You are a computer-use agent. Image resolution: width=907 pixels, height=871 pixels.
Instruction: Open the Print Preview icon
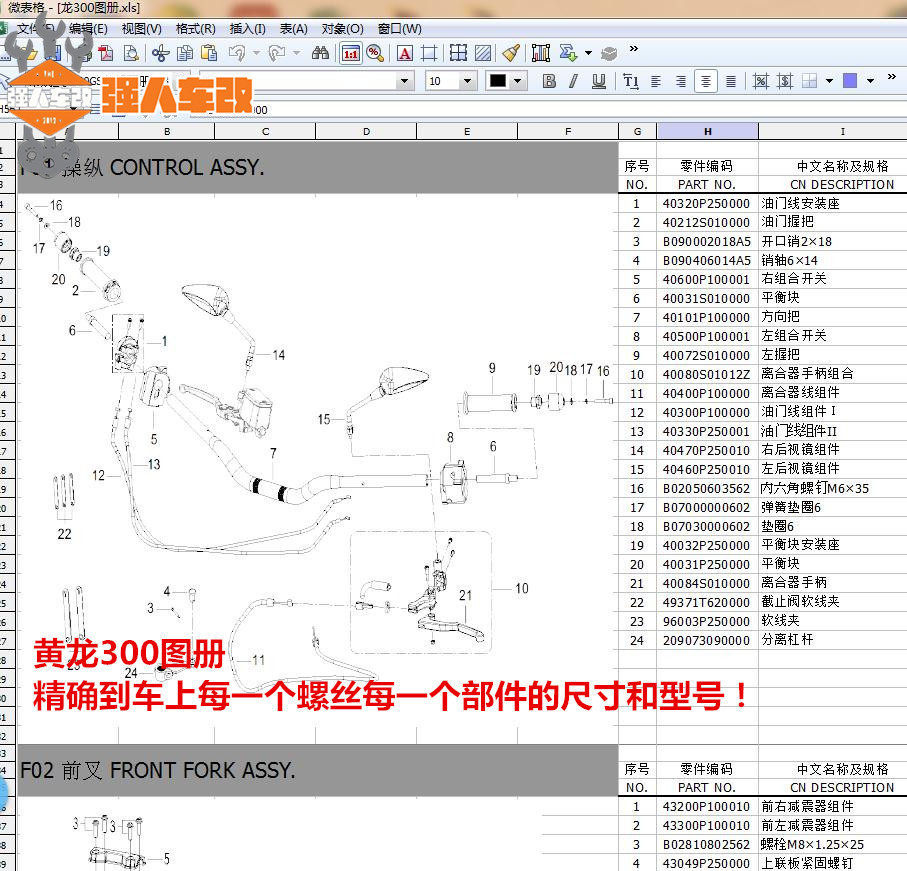(131, 54)
